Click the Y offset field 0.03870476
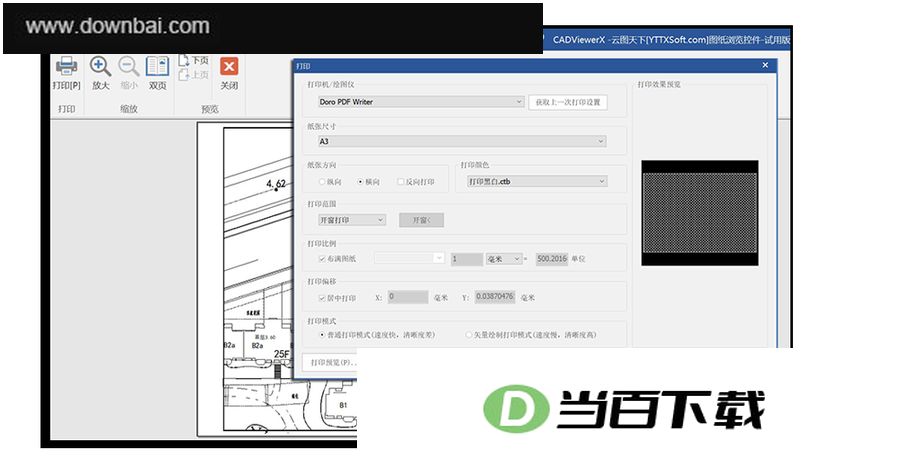Screen dimensions: 900x468 click(x=495, y=297)
